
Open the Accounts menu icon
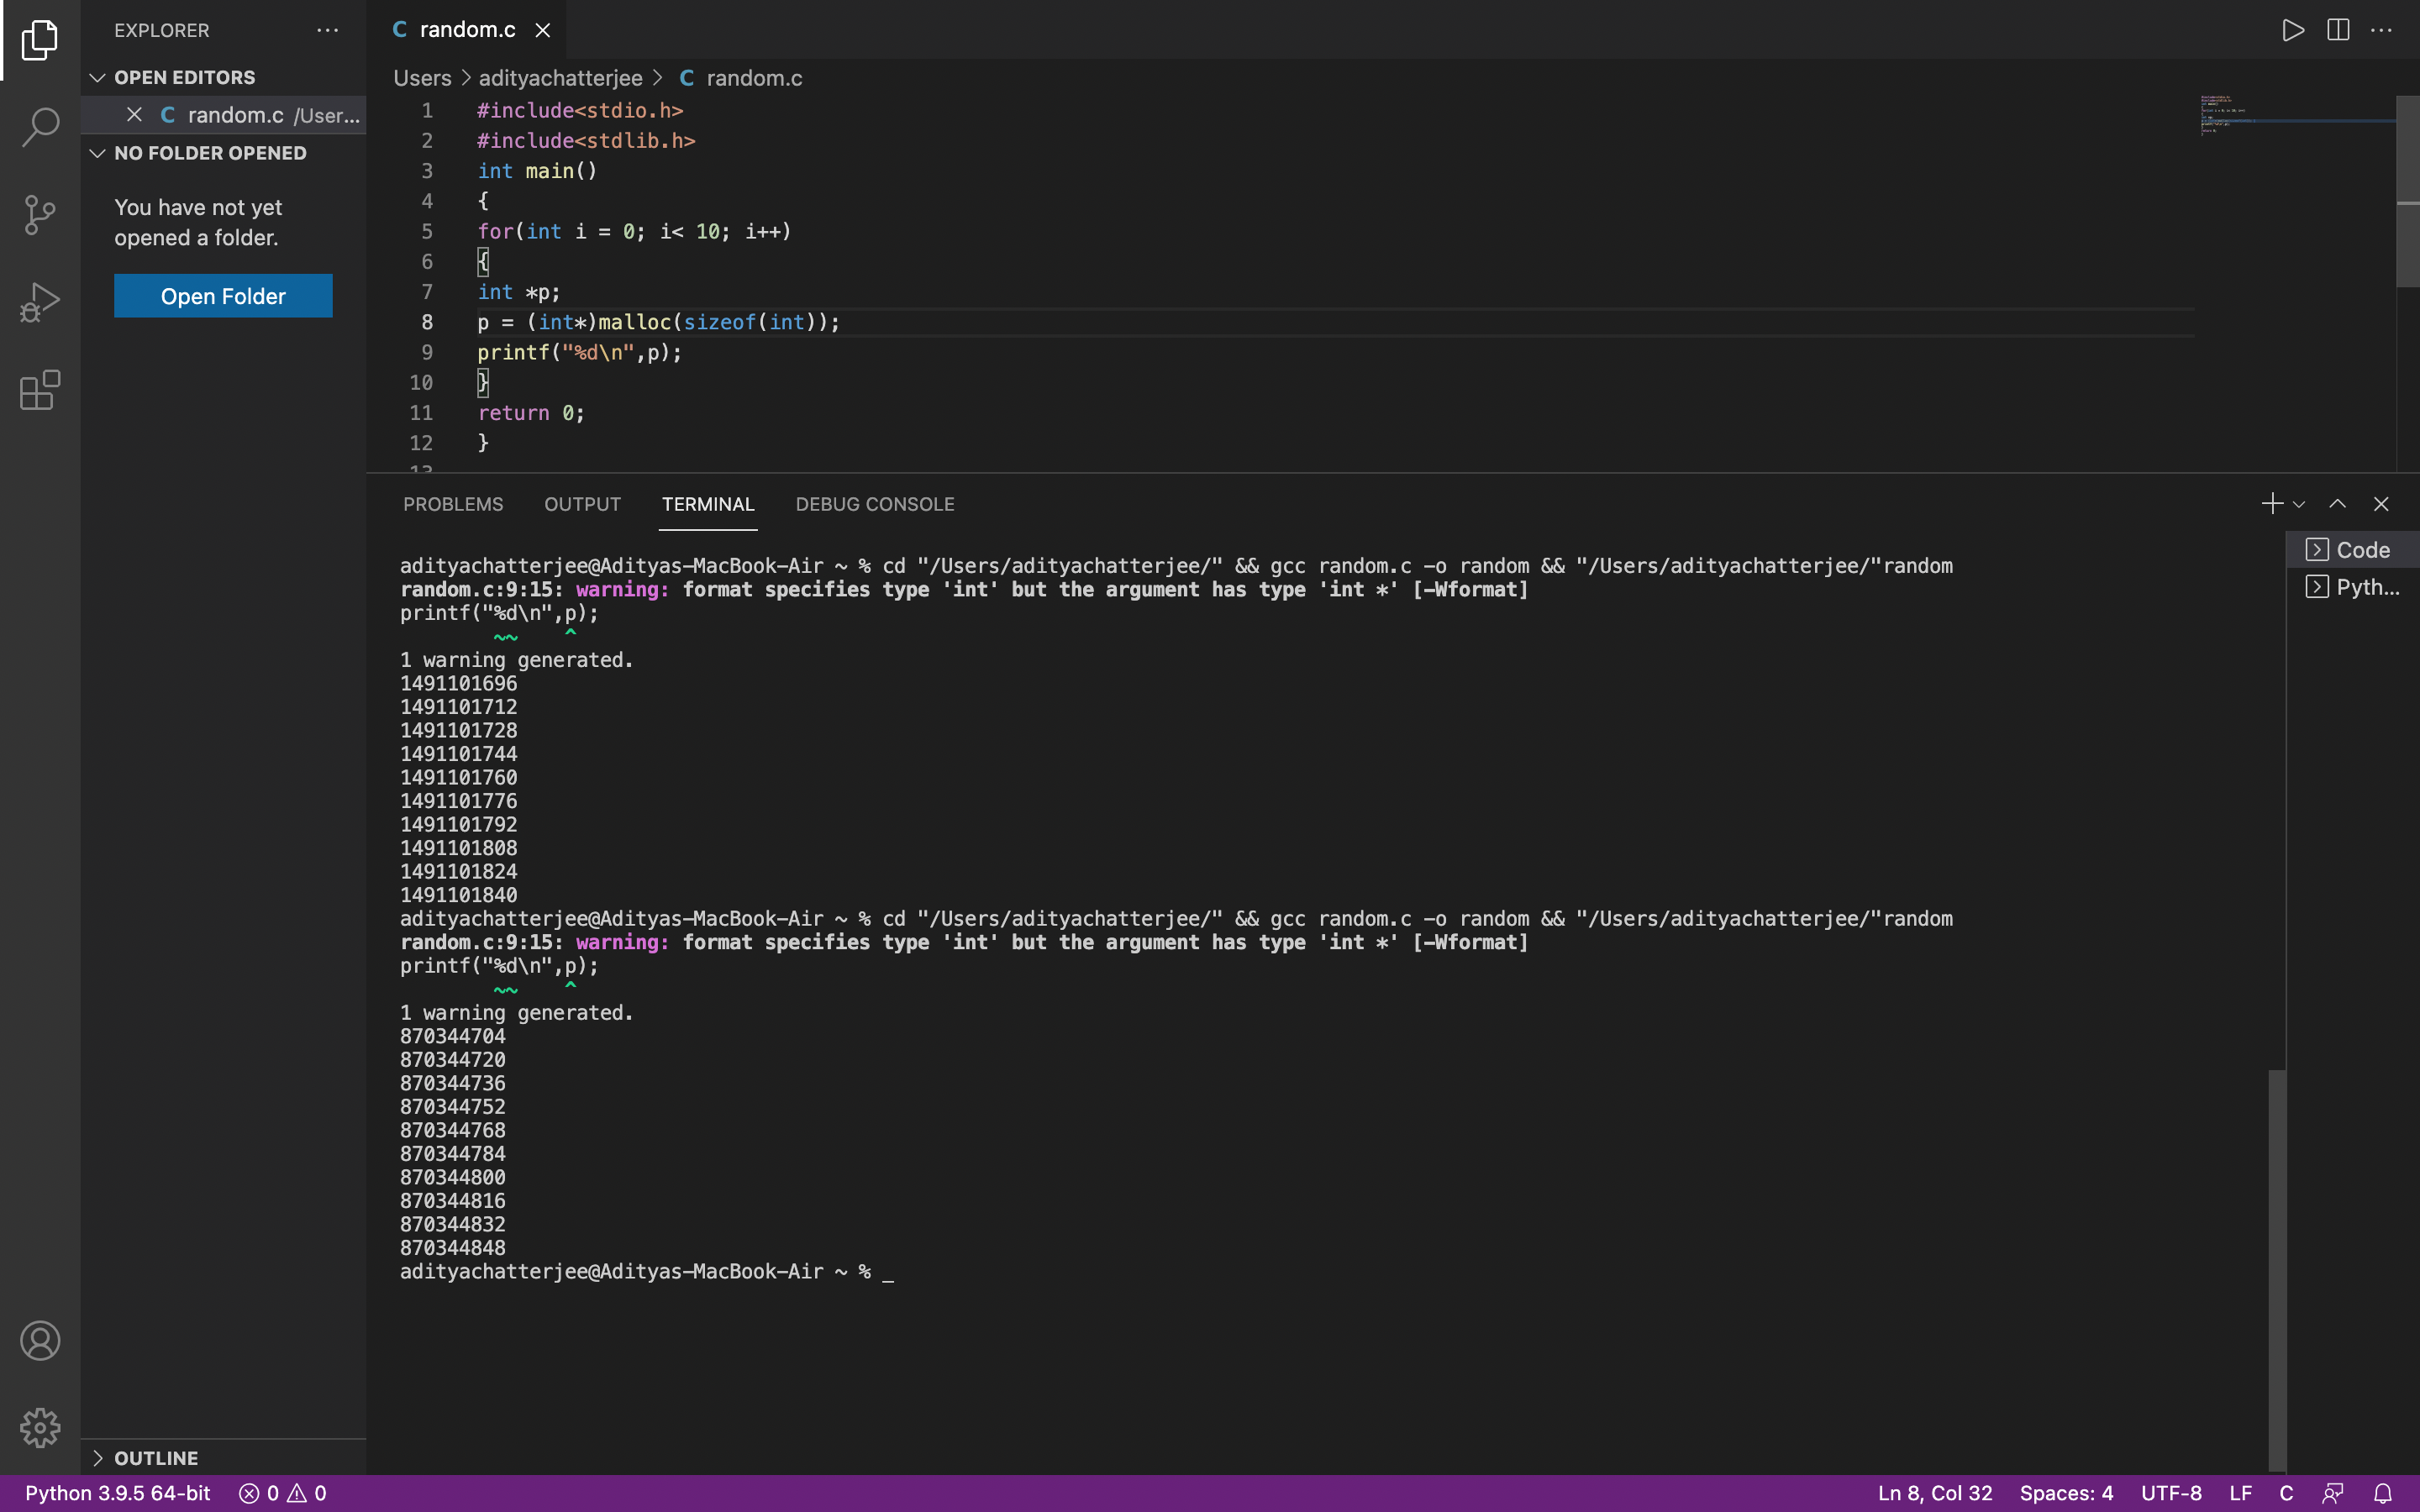coord(40,1340)
